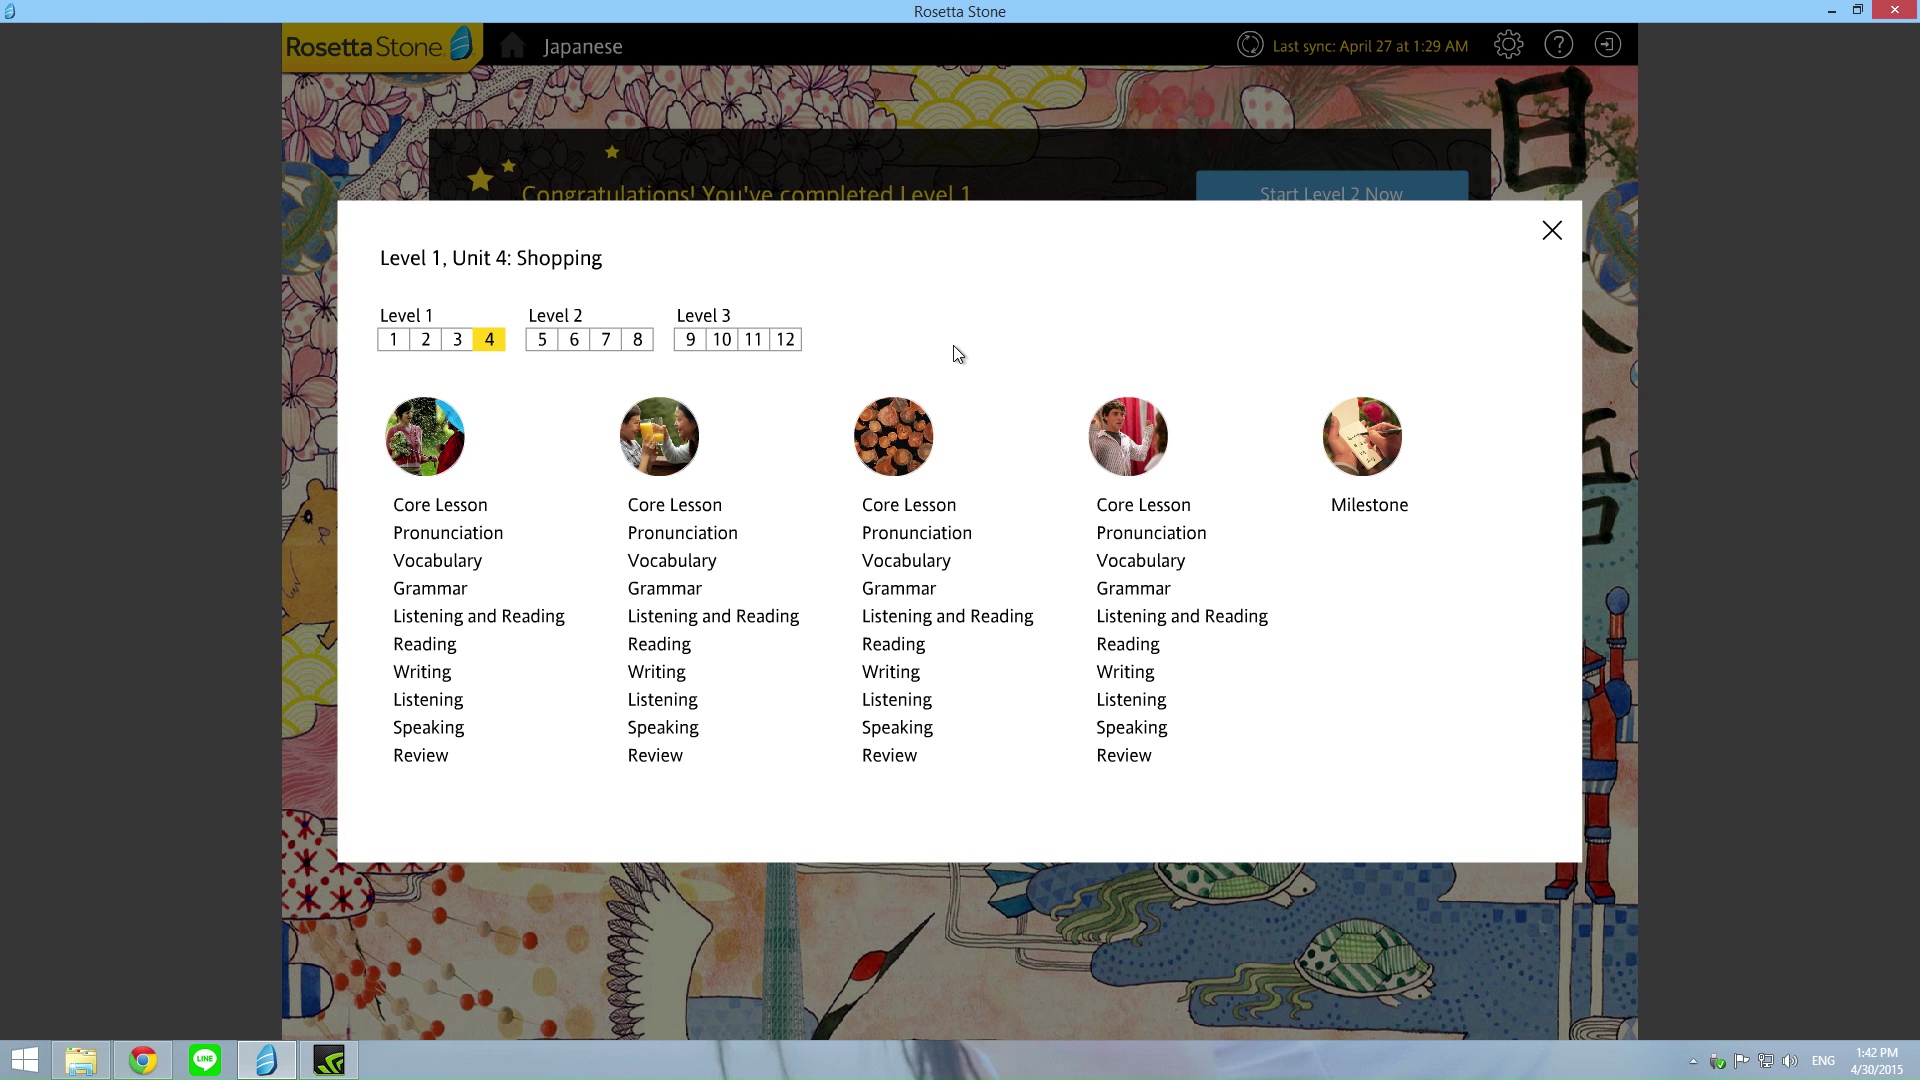Screen dimensions: 1920x1080
Task: Open Core Lesson in first lesson column
Action: (x=440, y=505)
